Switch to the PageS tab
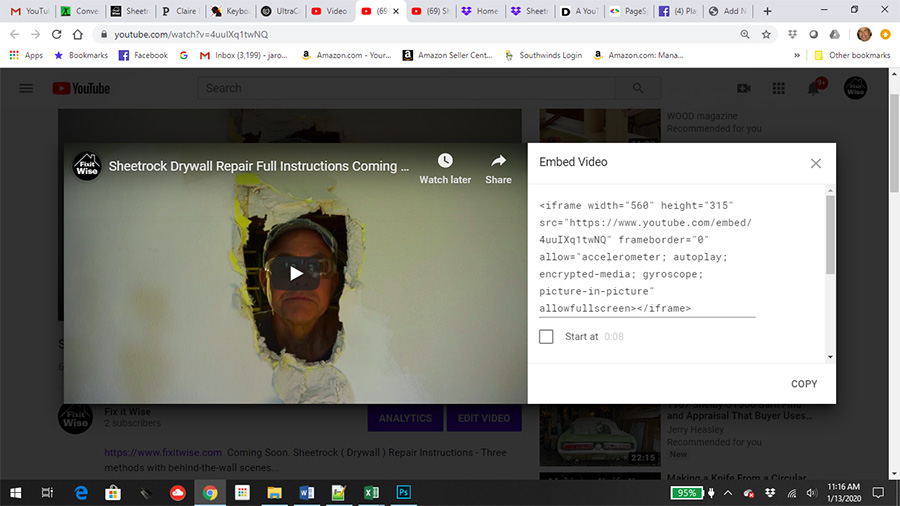The width and height of the screenshot is (900, 506). point(630,11)
